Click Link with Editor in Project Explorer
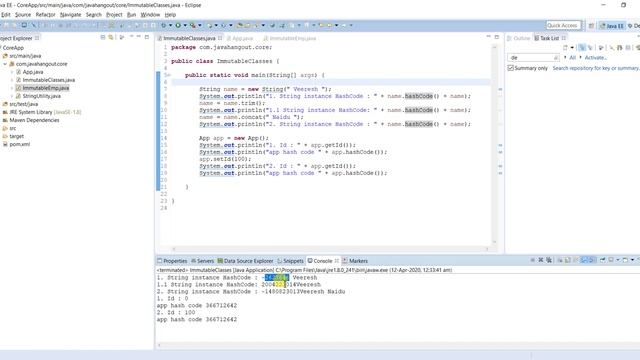 pos(111,37)
